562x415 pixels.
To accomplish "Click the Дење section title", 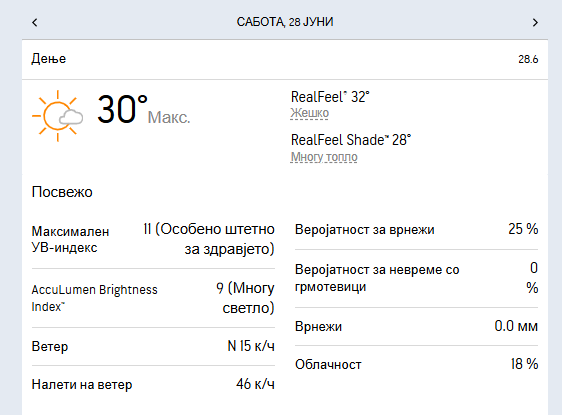I will pos(49,58).
